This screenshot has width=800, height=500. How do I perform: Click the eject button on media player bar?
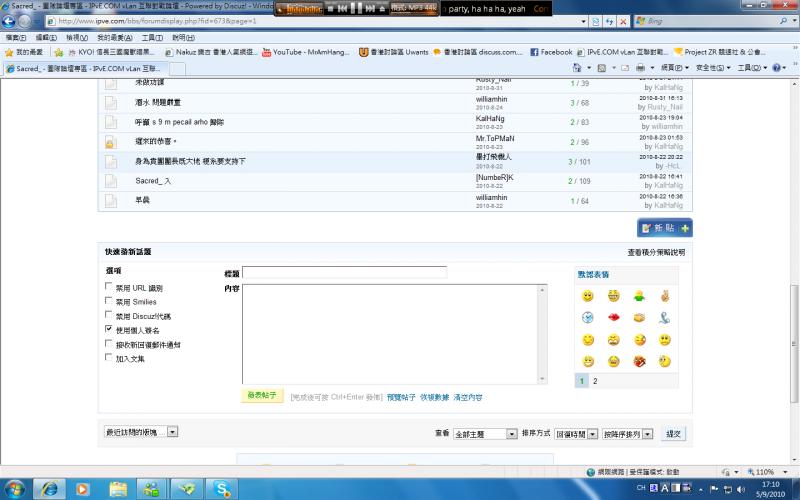tap(382, 9)
